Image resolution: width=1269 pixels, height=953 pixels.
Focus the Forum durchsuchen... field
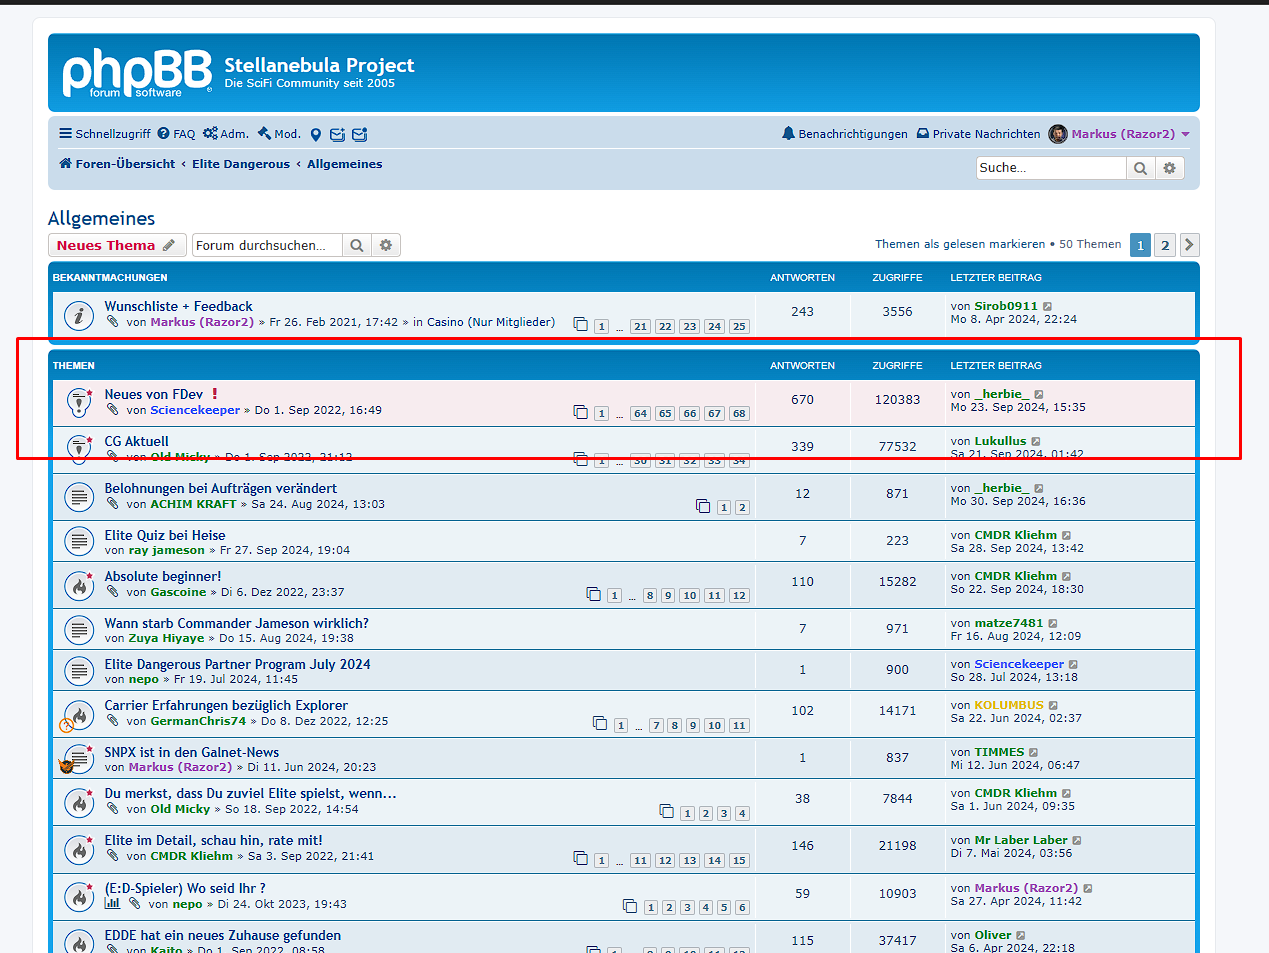267,245
